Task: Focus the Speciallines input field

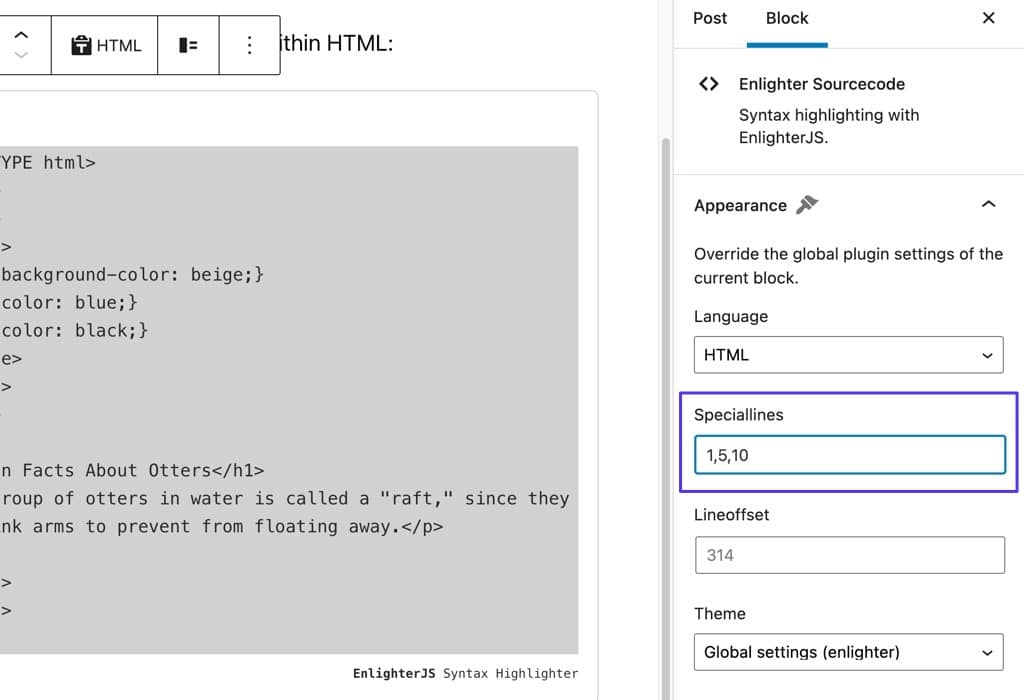Action: point(849,455)
